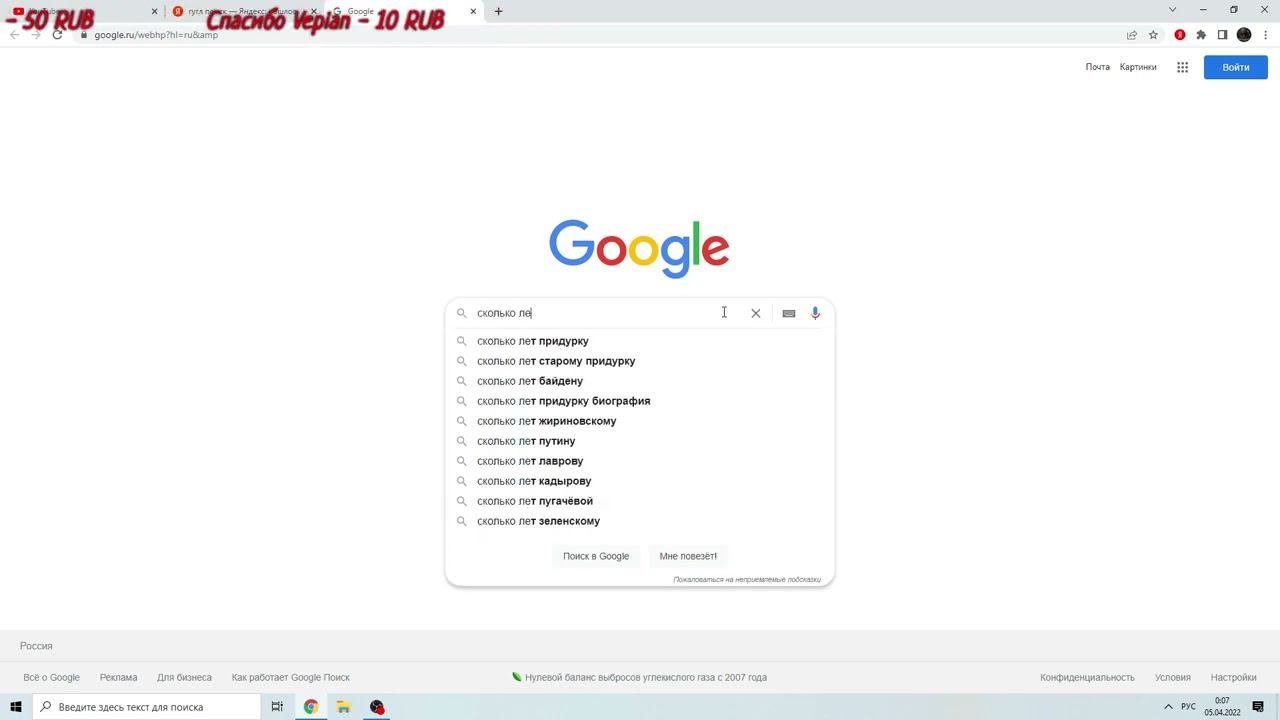Select suggestion "сколько лет придурку"

(x=640, y=341)
